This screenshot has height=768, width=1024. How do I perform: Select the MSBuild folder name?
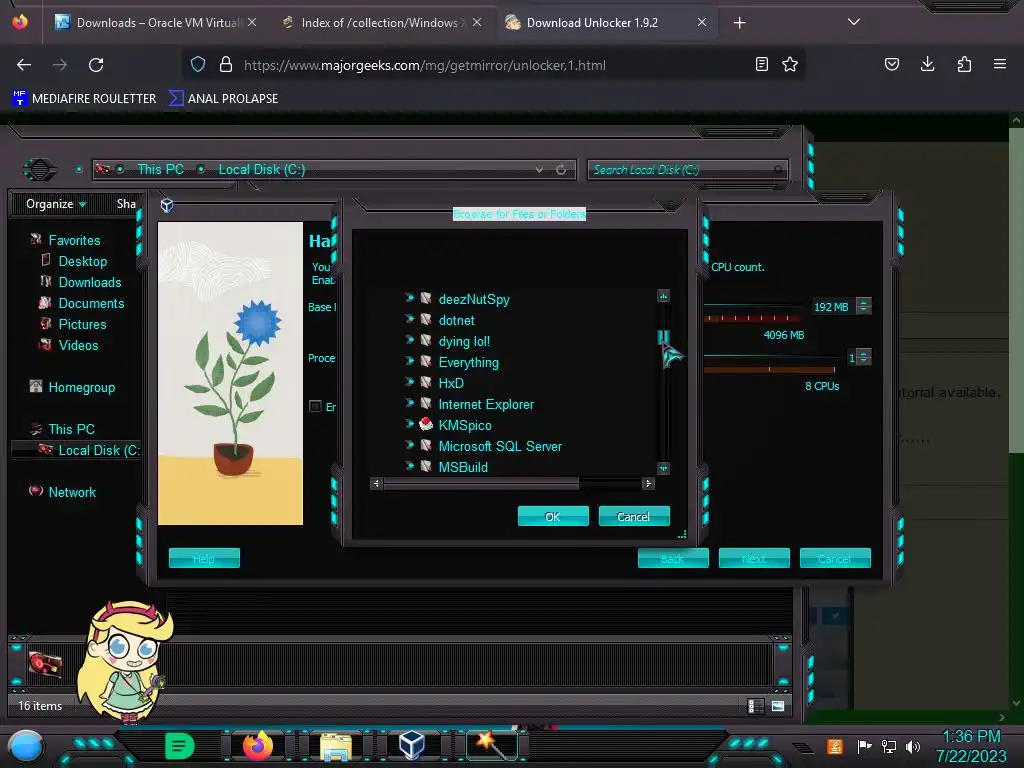463,467
